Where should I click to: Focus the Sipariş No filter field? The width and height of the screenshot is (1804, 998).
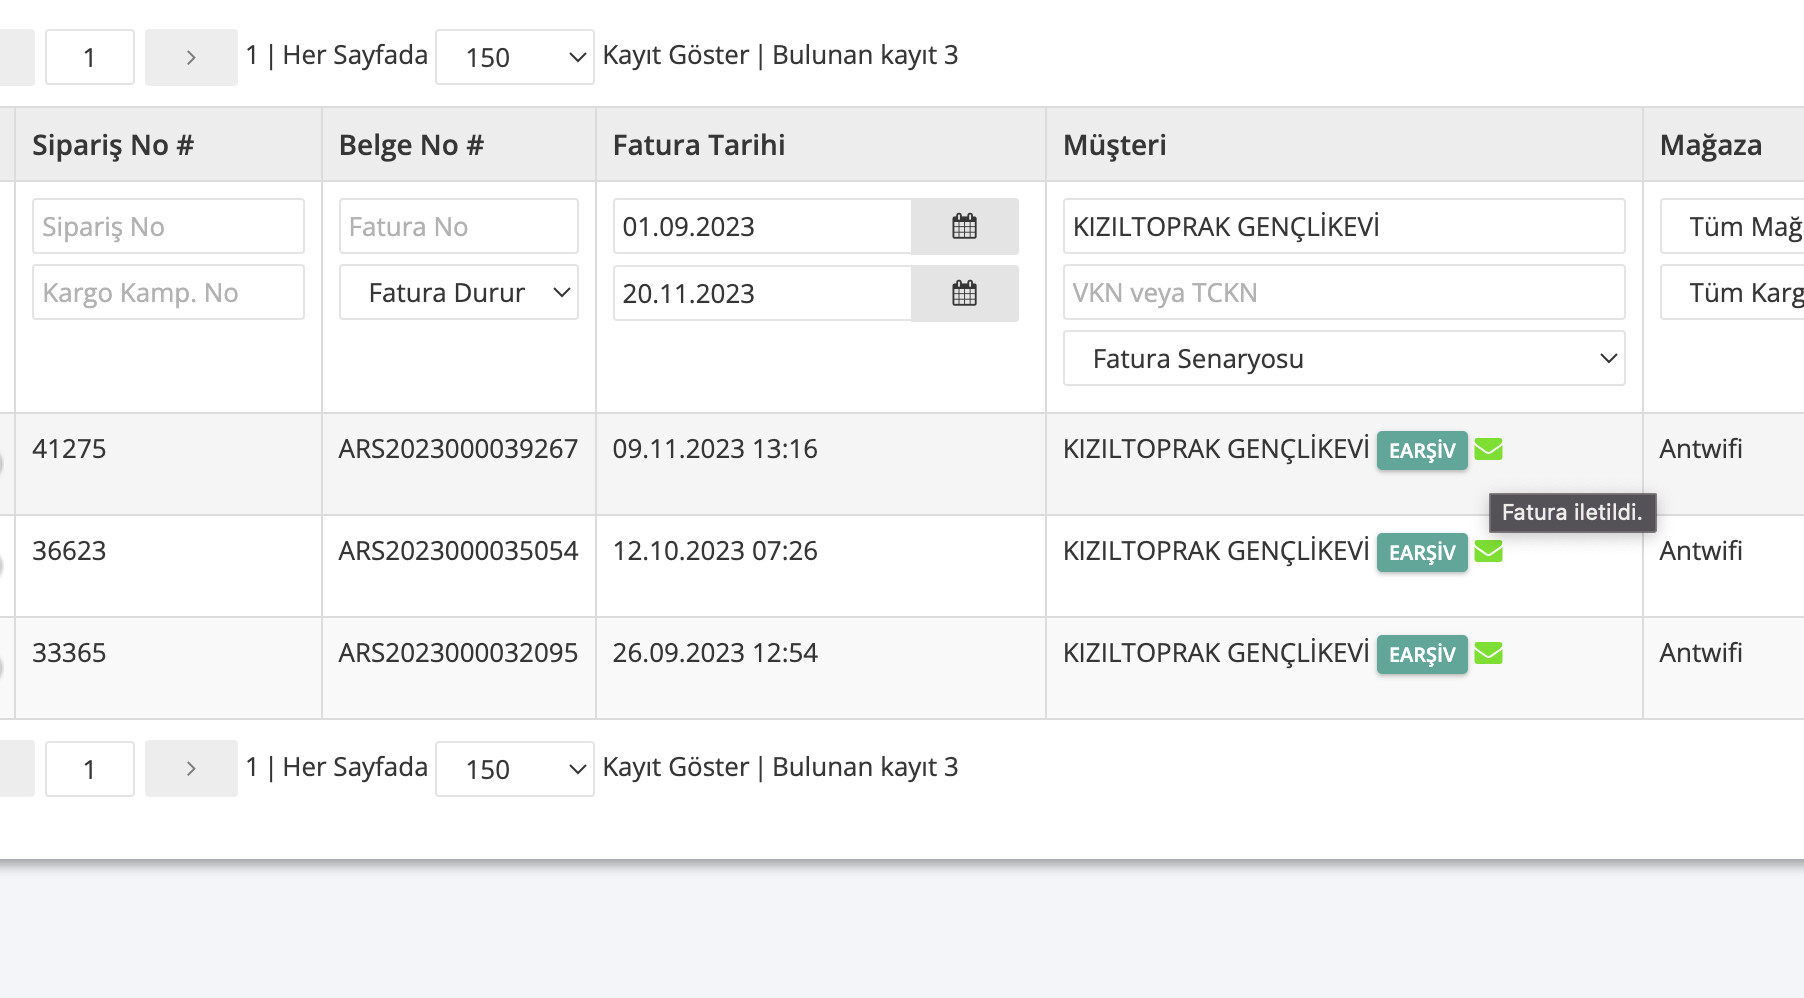pos(168,227)
